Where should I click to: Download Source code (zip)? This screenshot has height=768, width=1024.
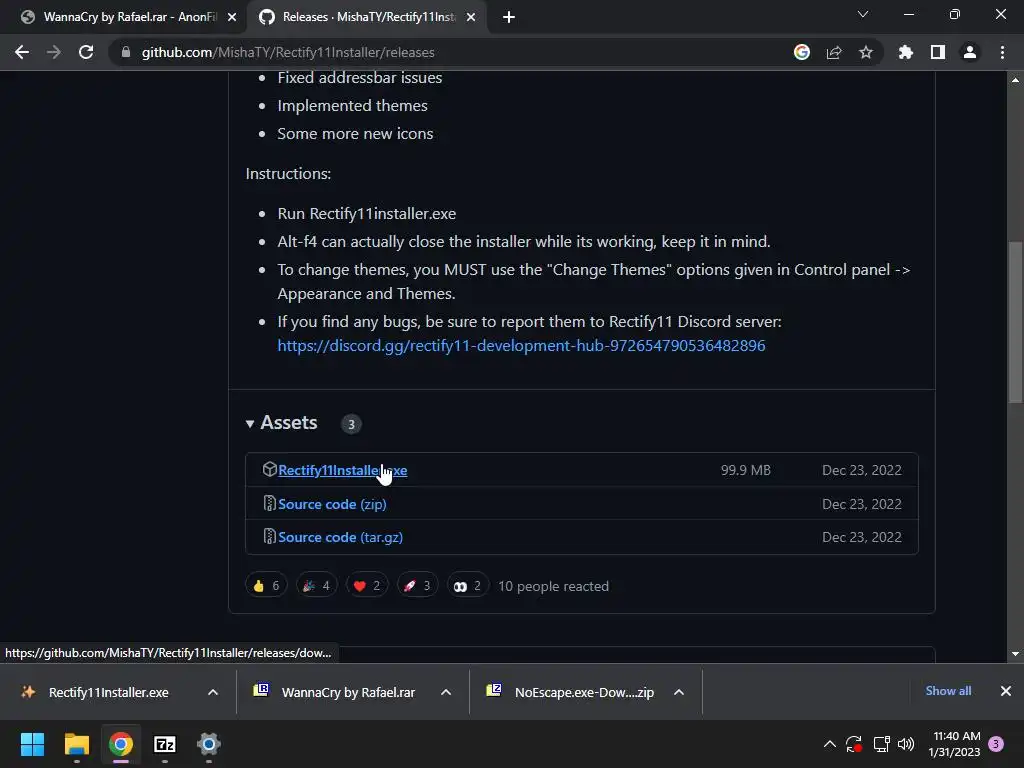tap(332, 504)
